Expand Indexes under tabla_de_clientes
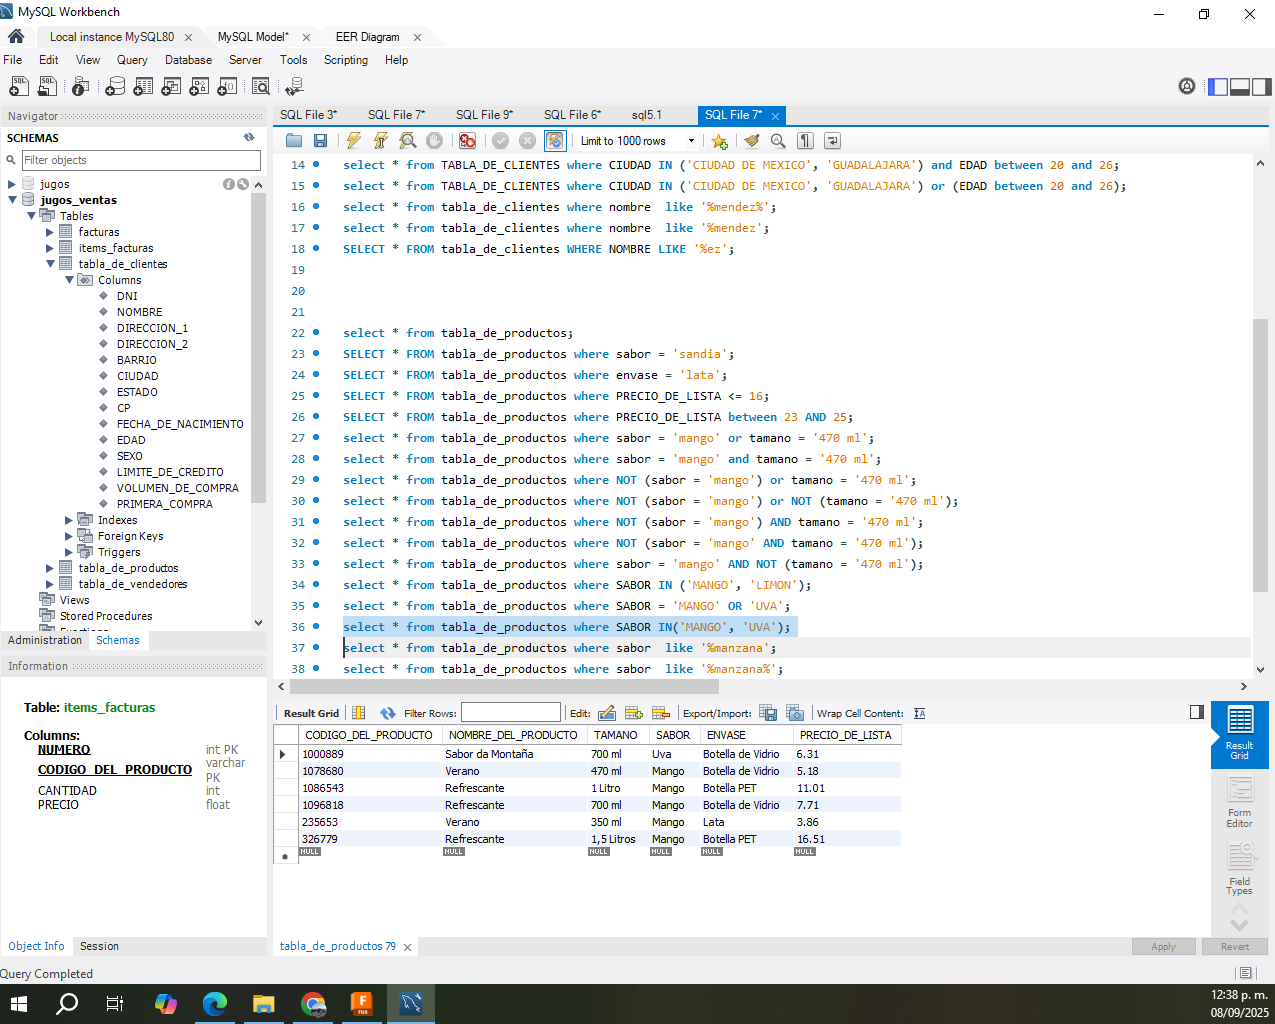 (x=69, y=520)
